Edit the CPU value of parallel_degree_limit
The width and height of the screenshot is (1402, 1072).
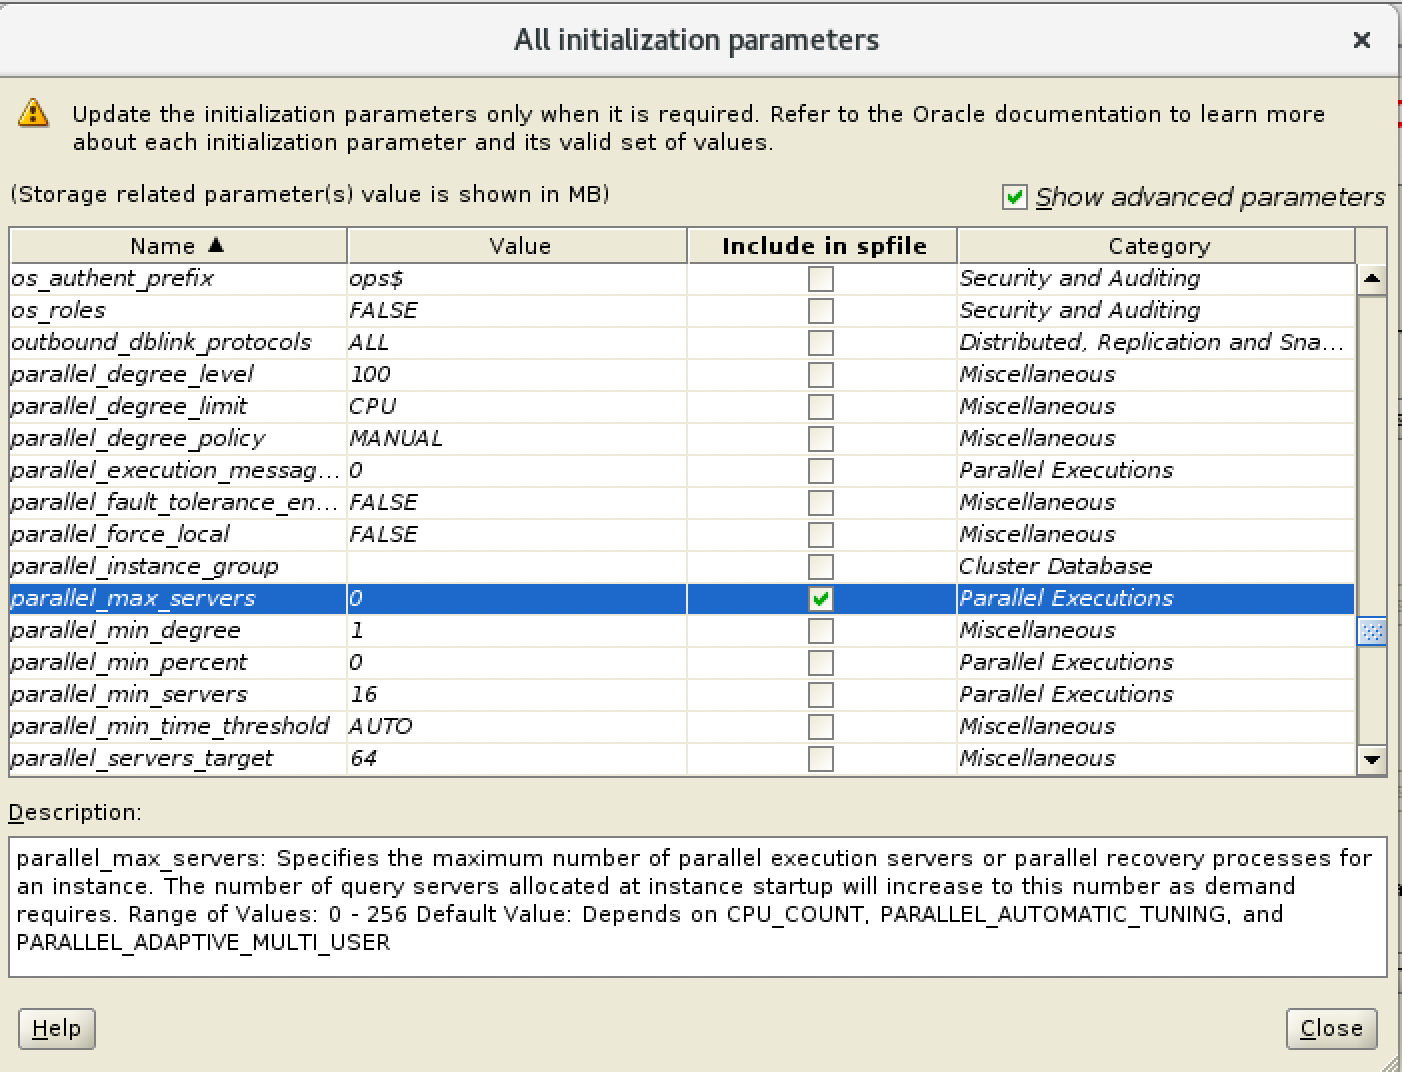point(517,407)
